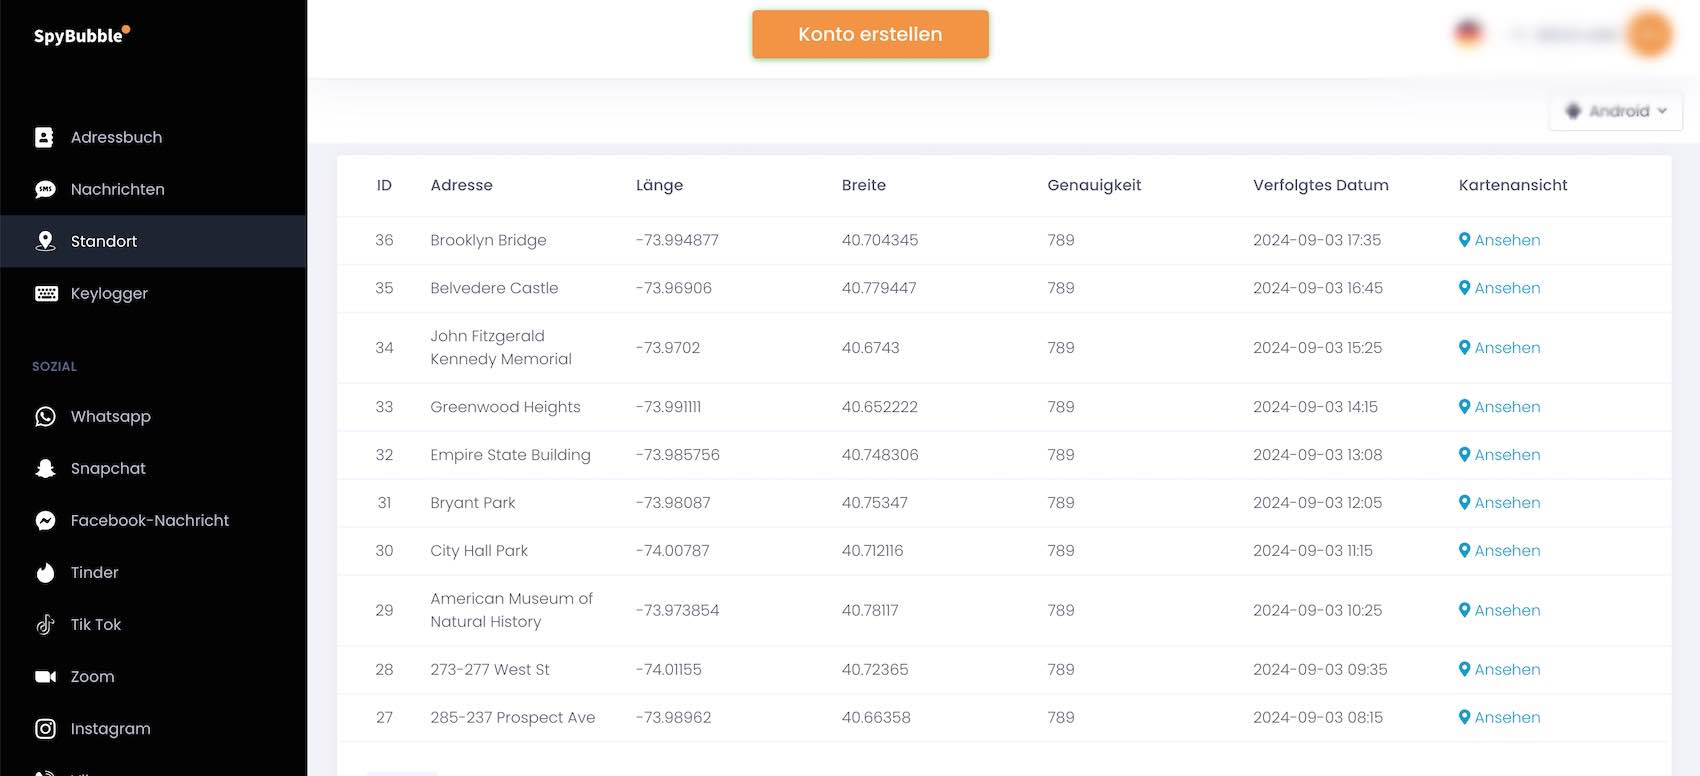
Task: Click the map pin icon for Bryant Park
Action: tap(1464, 503)
